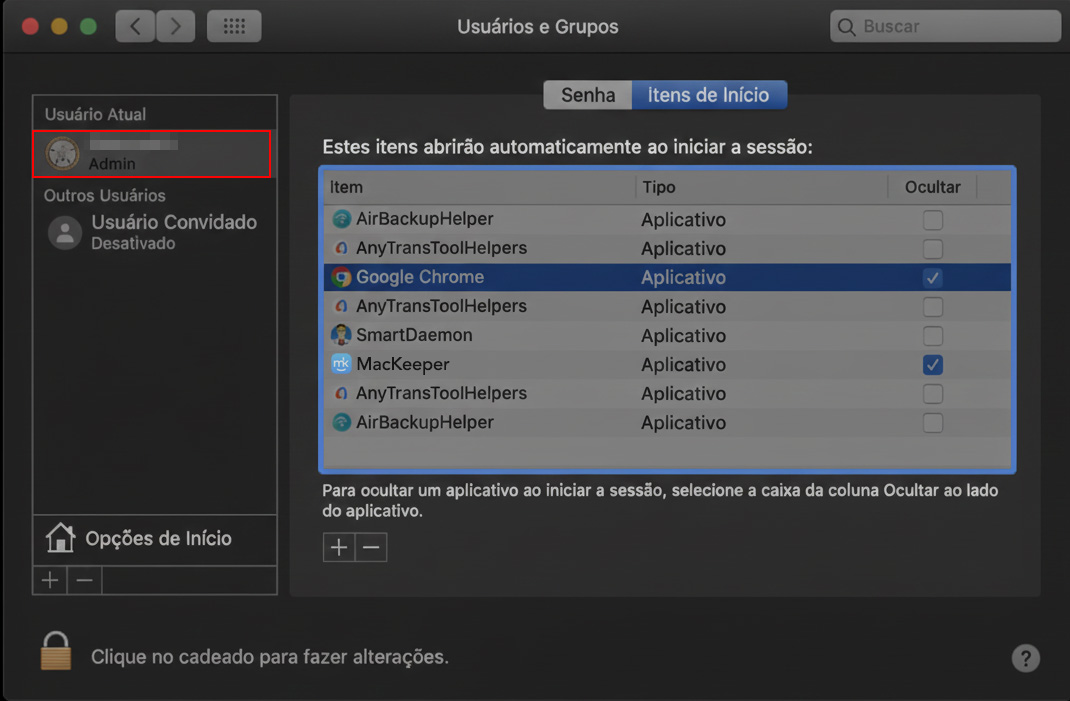1070x701 pixels.
Task: Go back using the left arrow button
Action: [x=135, y=26]
